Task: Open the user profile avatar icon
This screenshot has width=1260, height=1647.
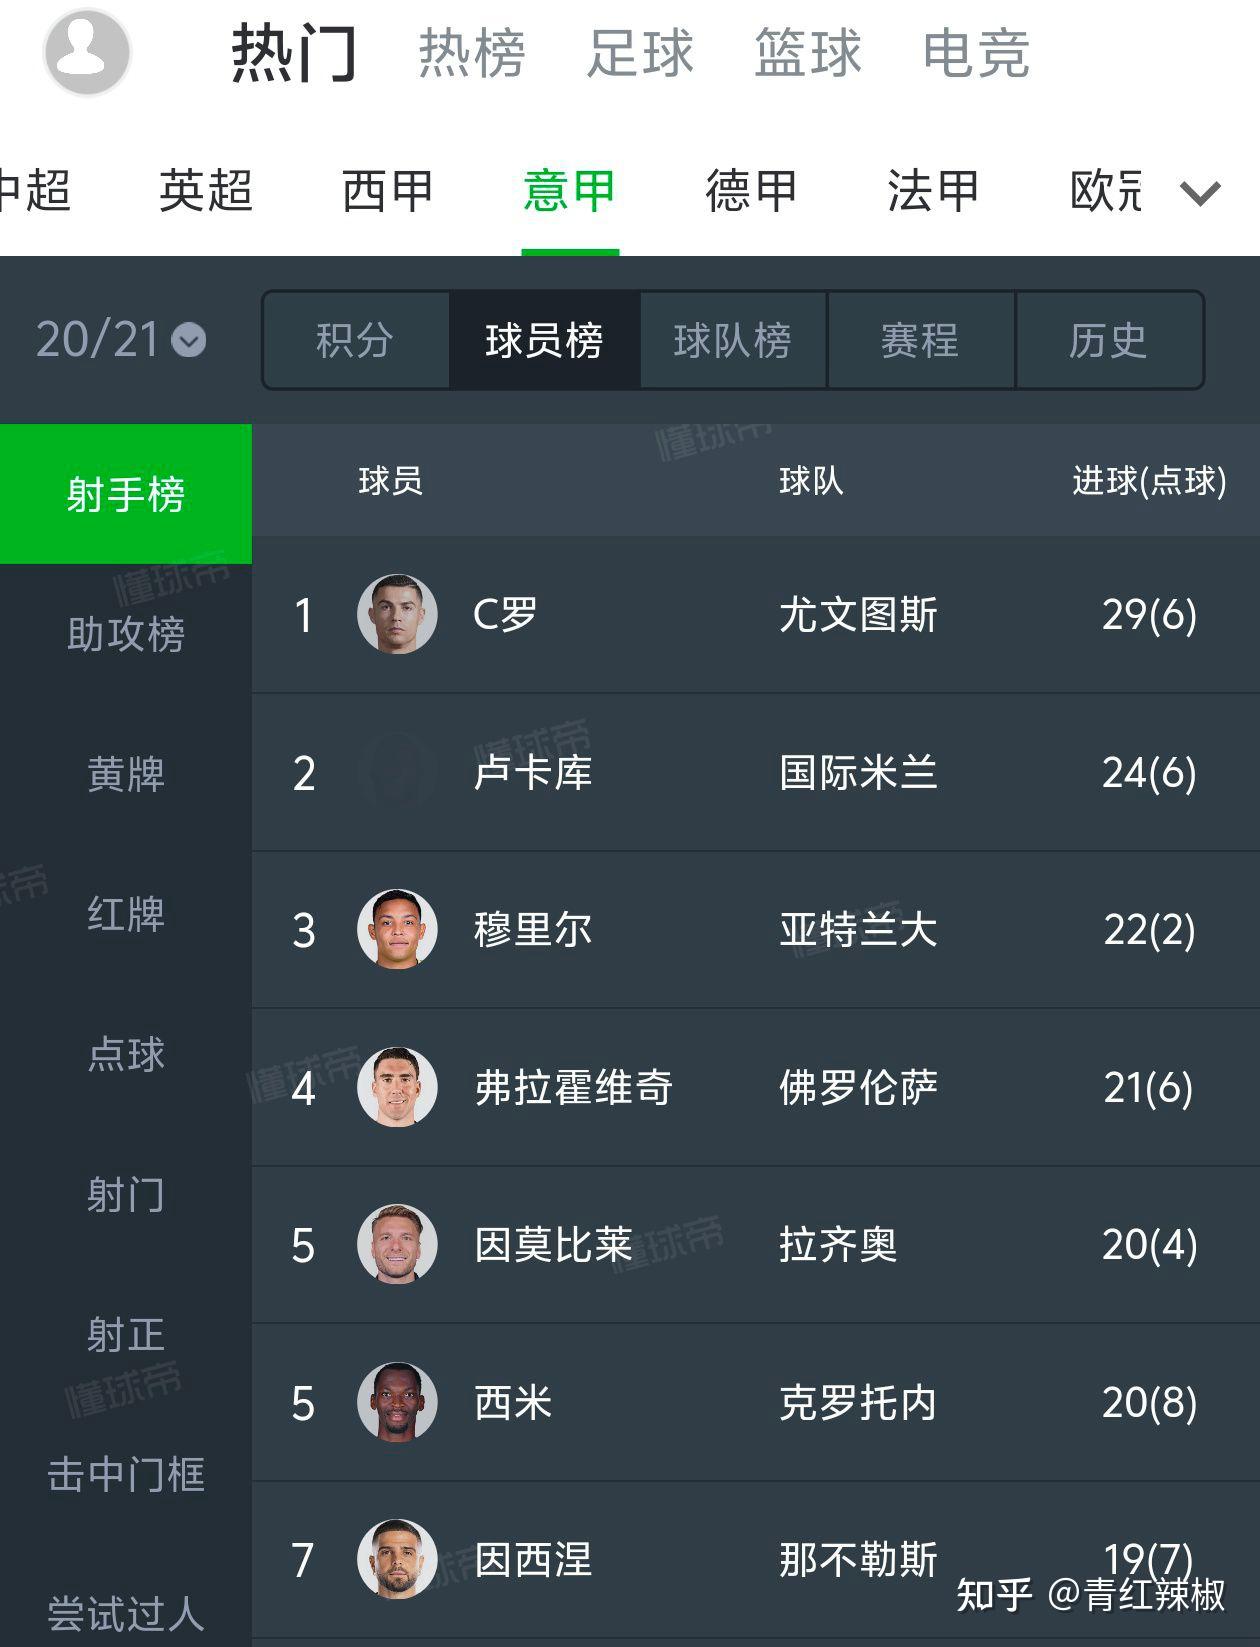Action: pyautogui.click(x=87, y=52)
